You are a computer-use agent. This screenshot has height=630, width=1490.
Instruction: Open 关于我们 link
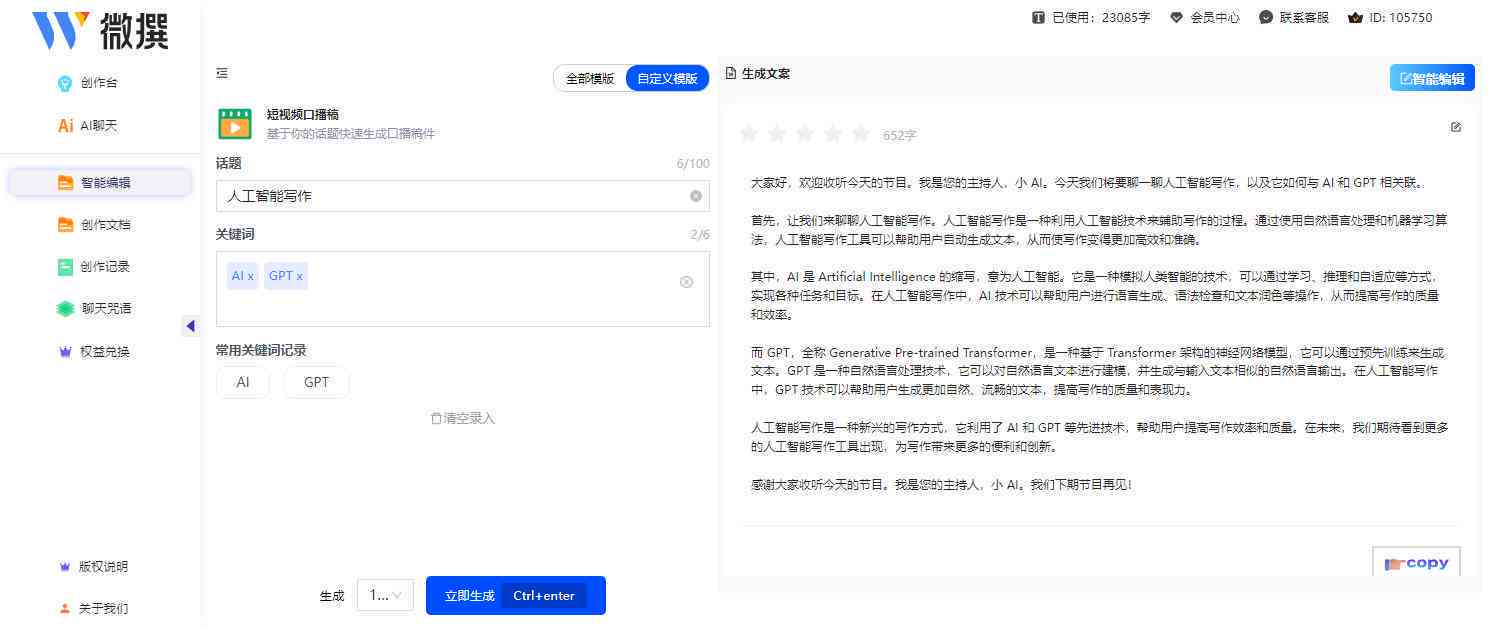click(x=94, y=608)
